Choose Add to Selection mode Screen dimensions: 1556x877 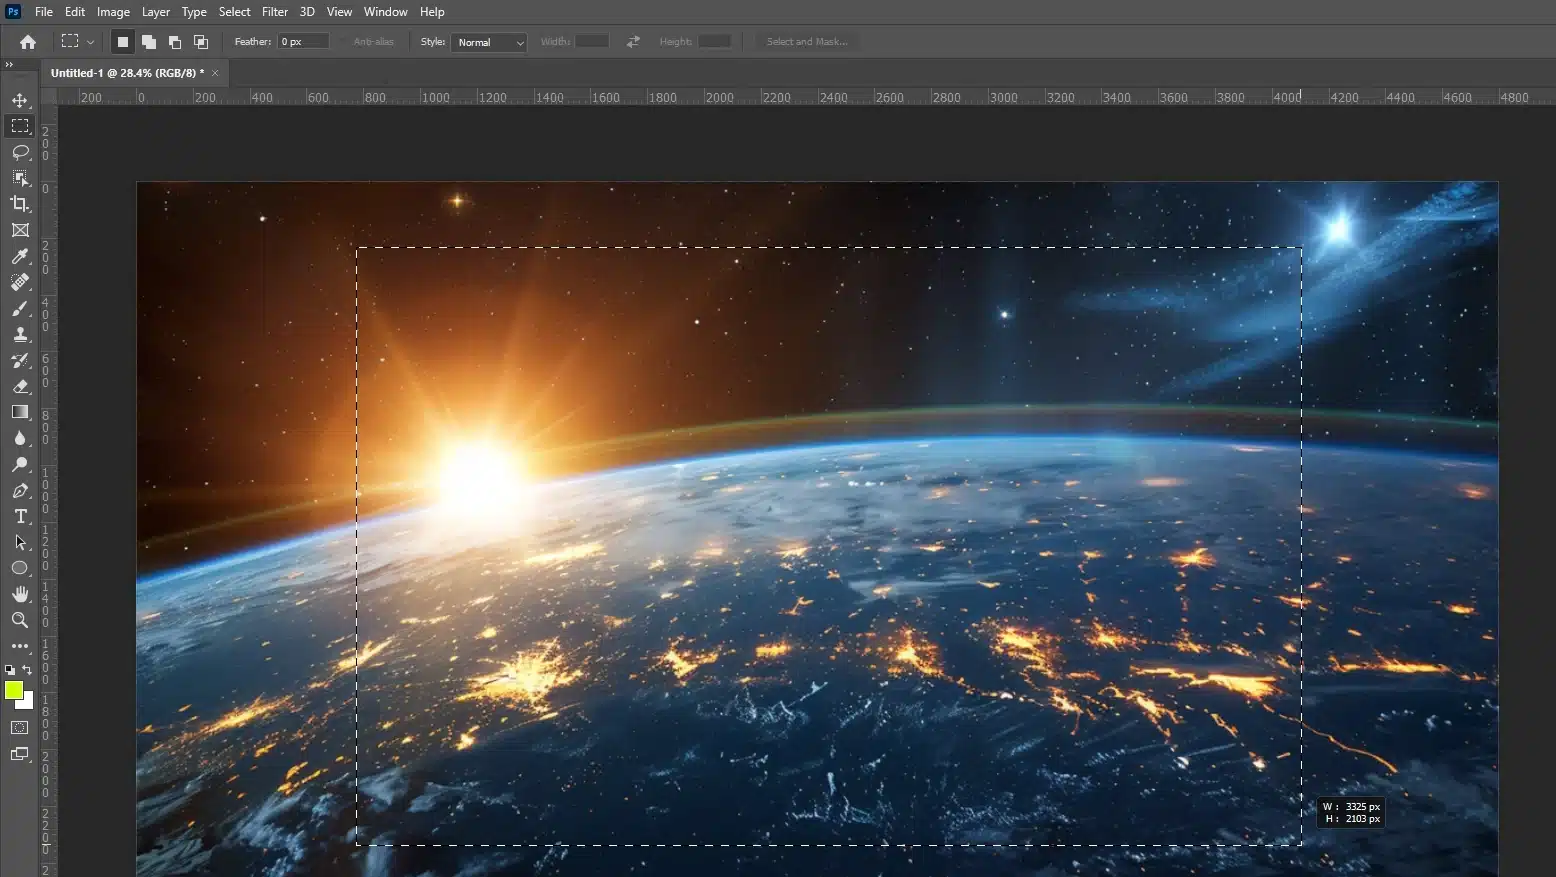(x=149, y=42)
